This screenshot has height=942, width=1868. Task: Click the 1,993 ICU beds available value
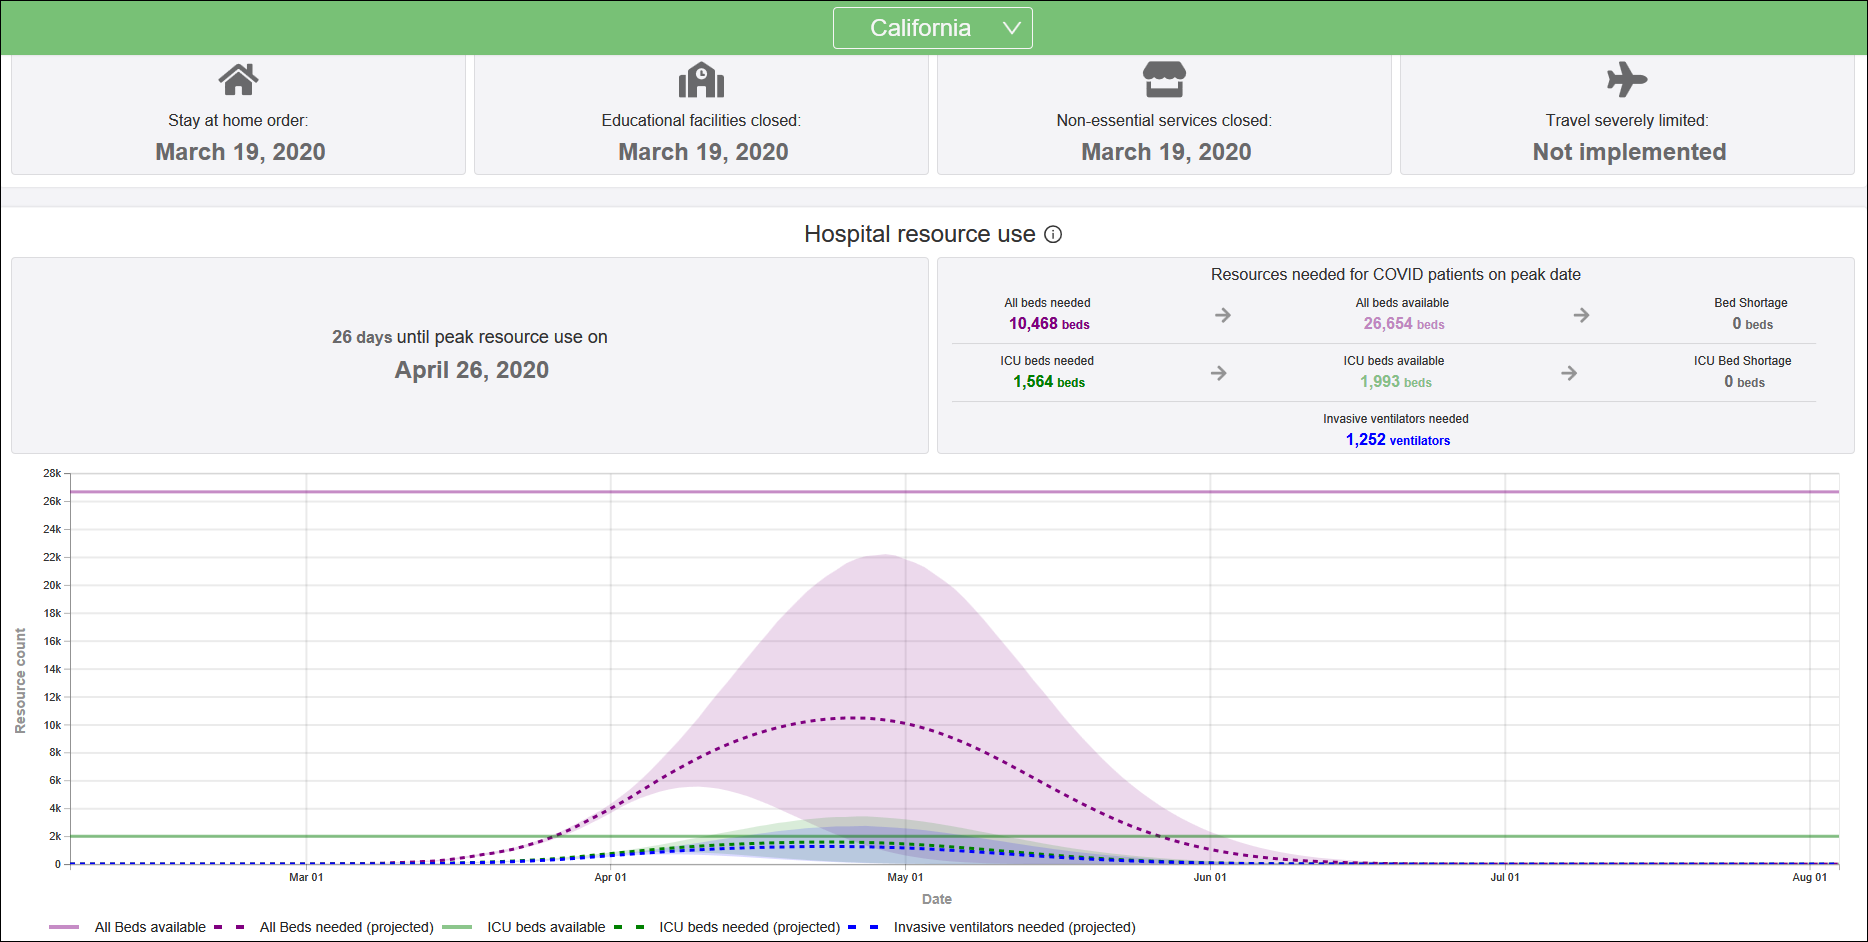tap(1396, 382)
